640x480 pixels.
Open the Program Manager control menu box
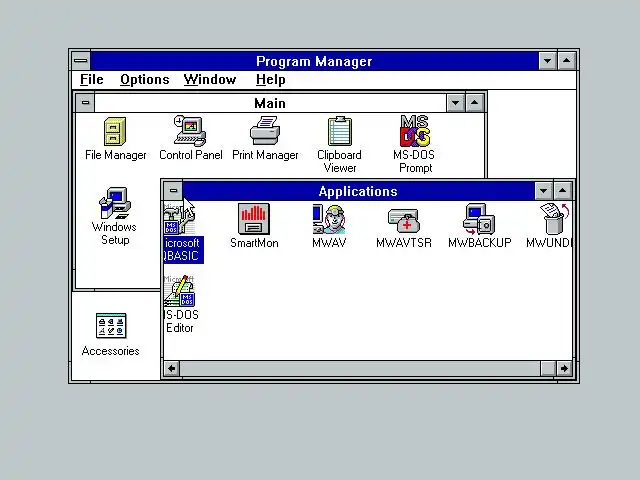coord(81,61)
